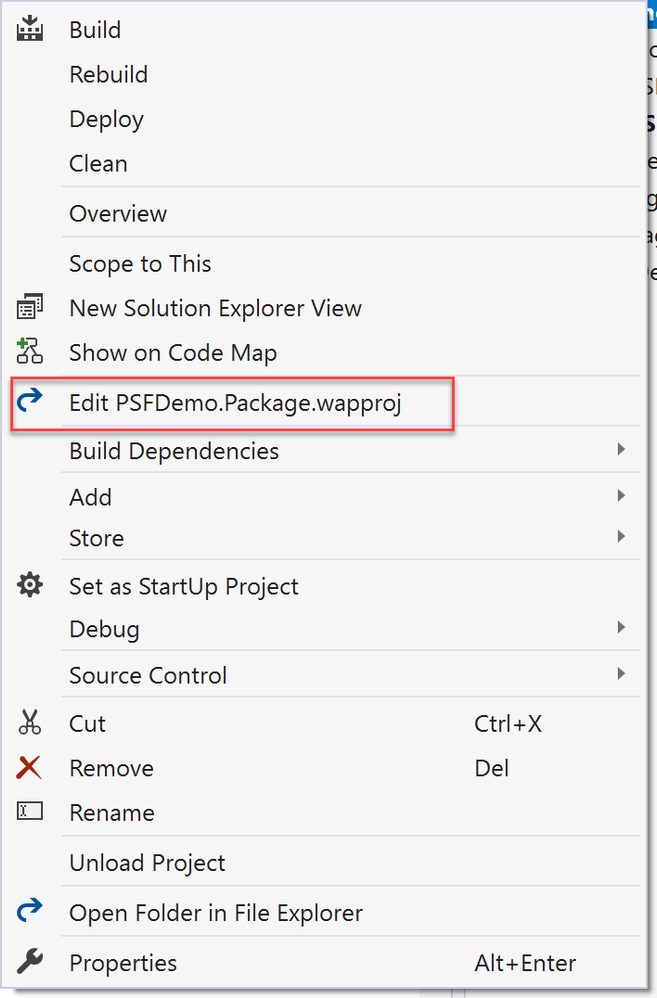Click the New Solution Explorer View icon
The image size is (657, 998).
tap(29, 308)
